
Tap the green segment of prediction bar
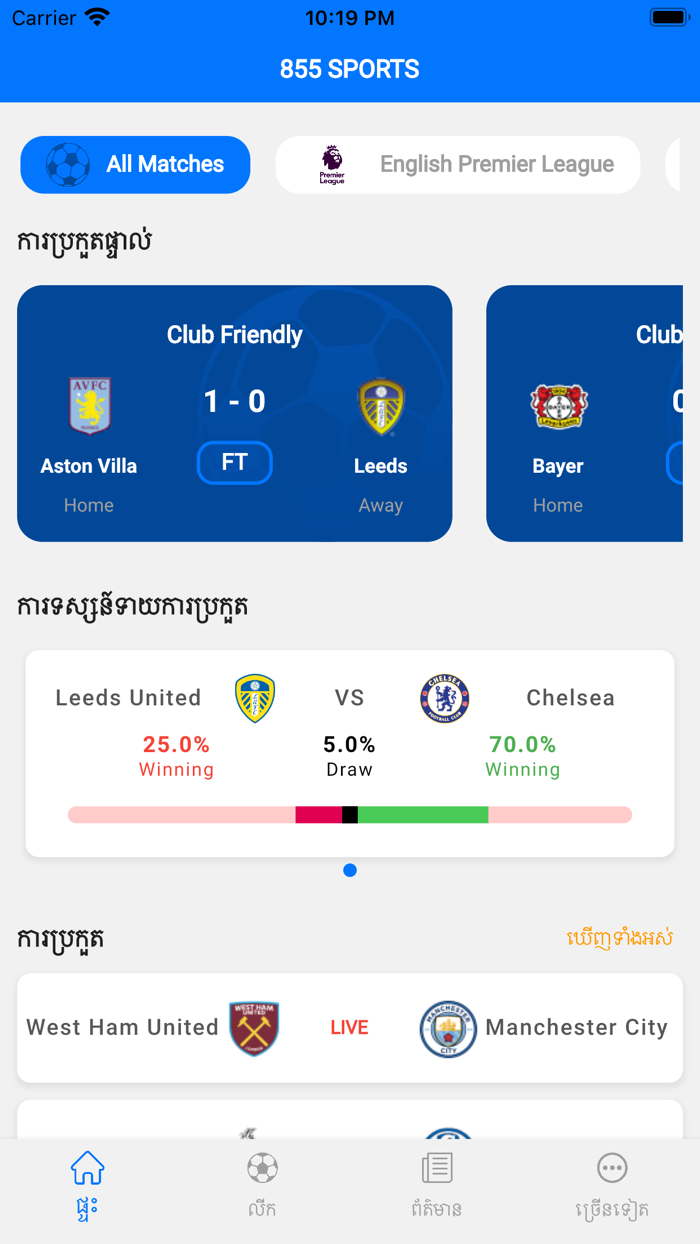(423, 815)
